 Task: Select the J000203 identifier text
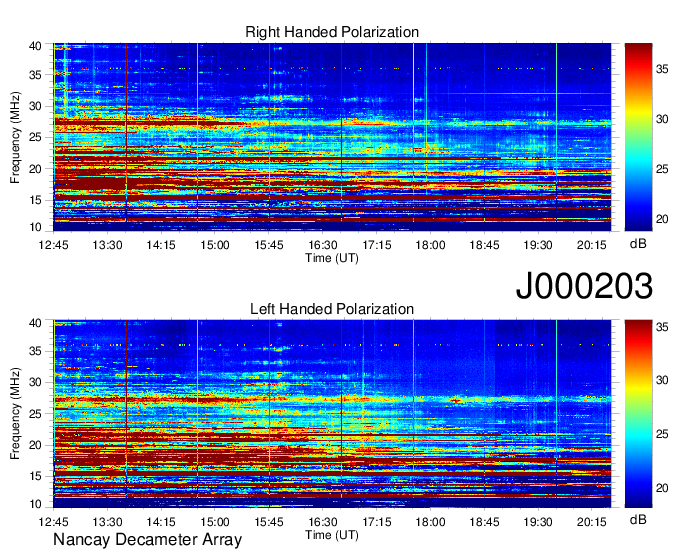(x=584, y=286)
